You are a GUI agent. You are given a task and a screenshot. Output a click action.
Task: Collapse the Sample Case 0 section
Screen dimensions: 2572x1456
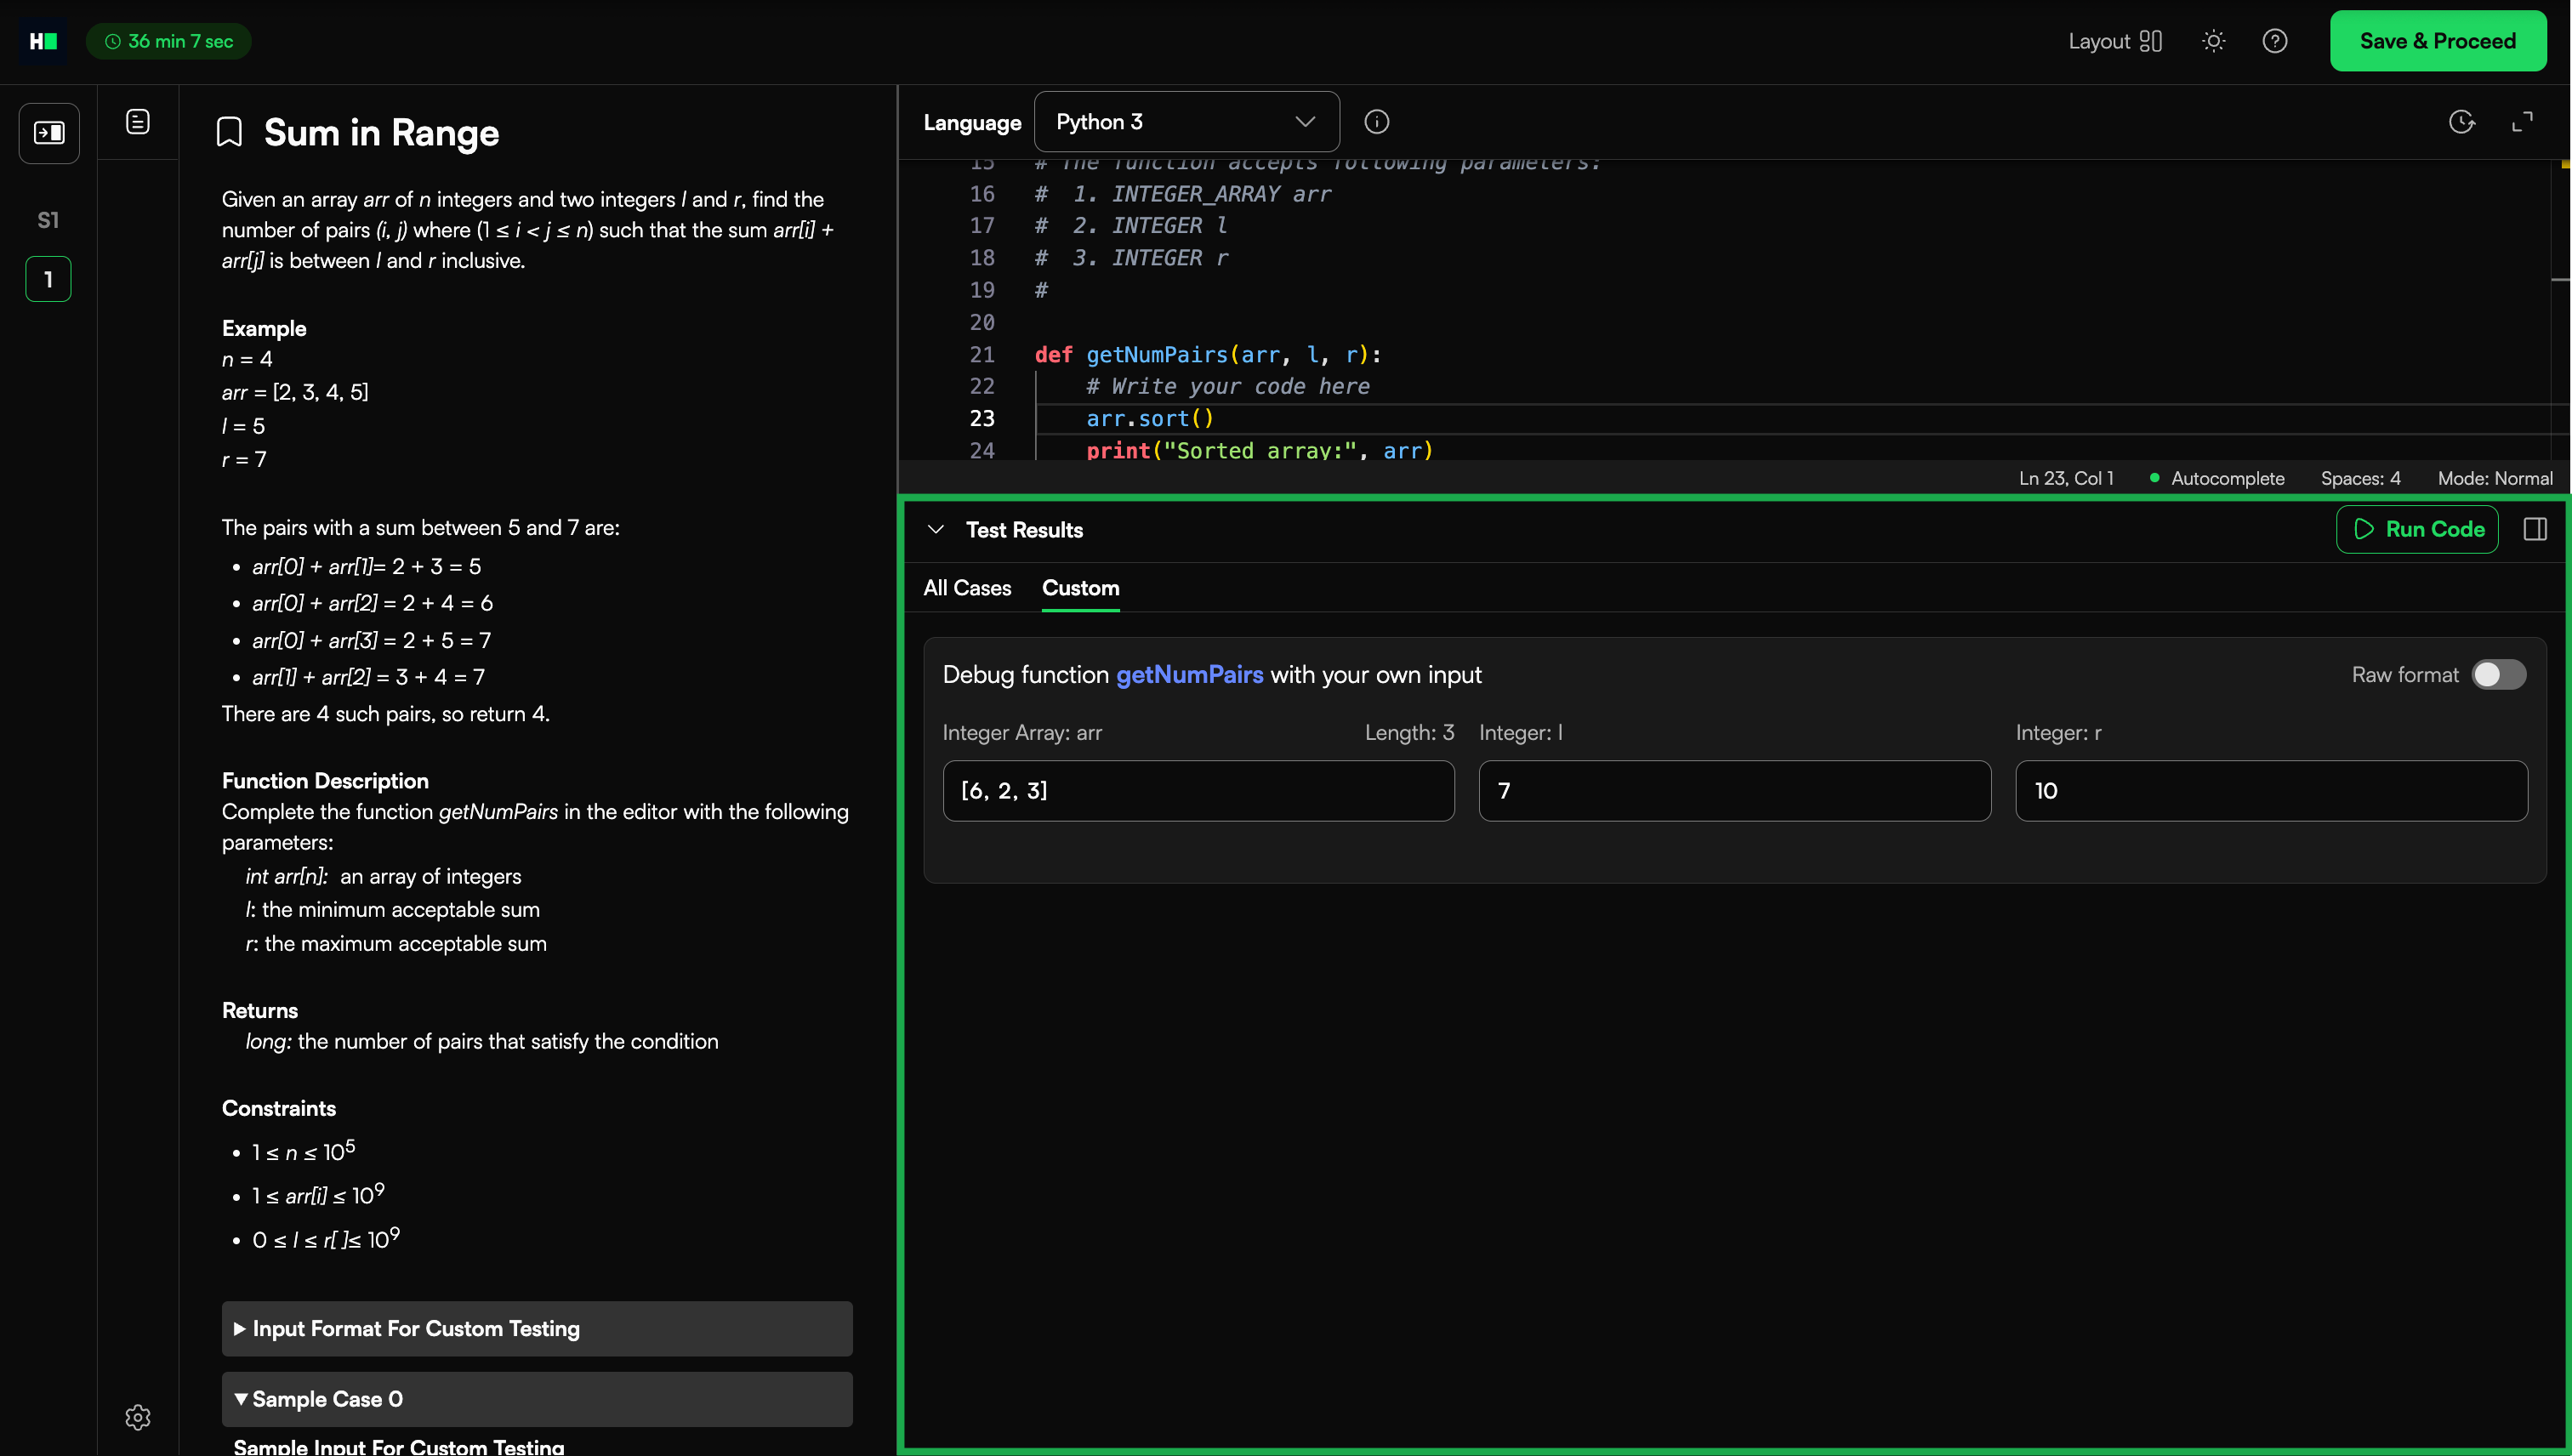[536, 1398]
